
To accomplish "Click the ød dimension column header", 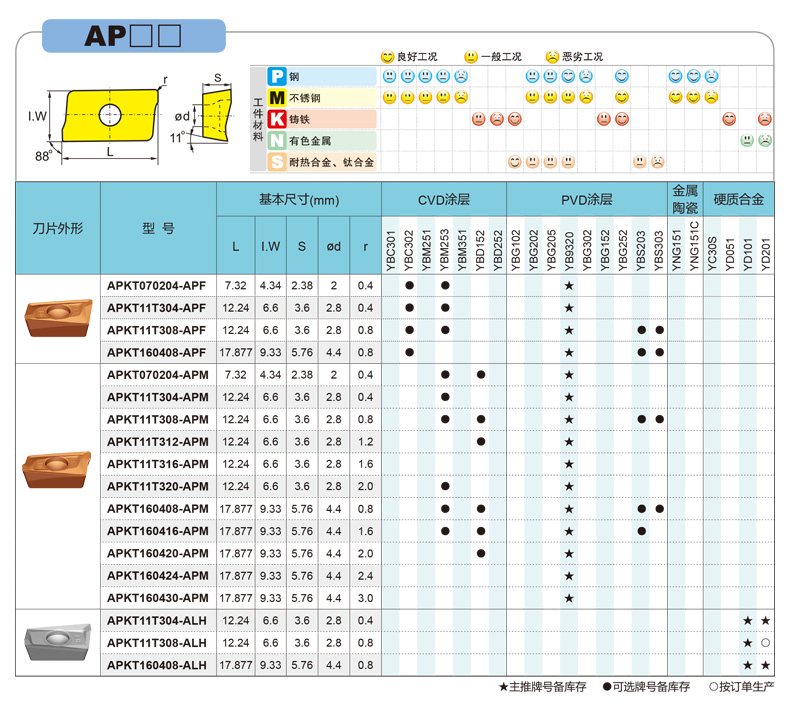I will 334,246.
